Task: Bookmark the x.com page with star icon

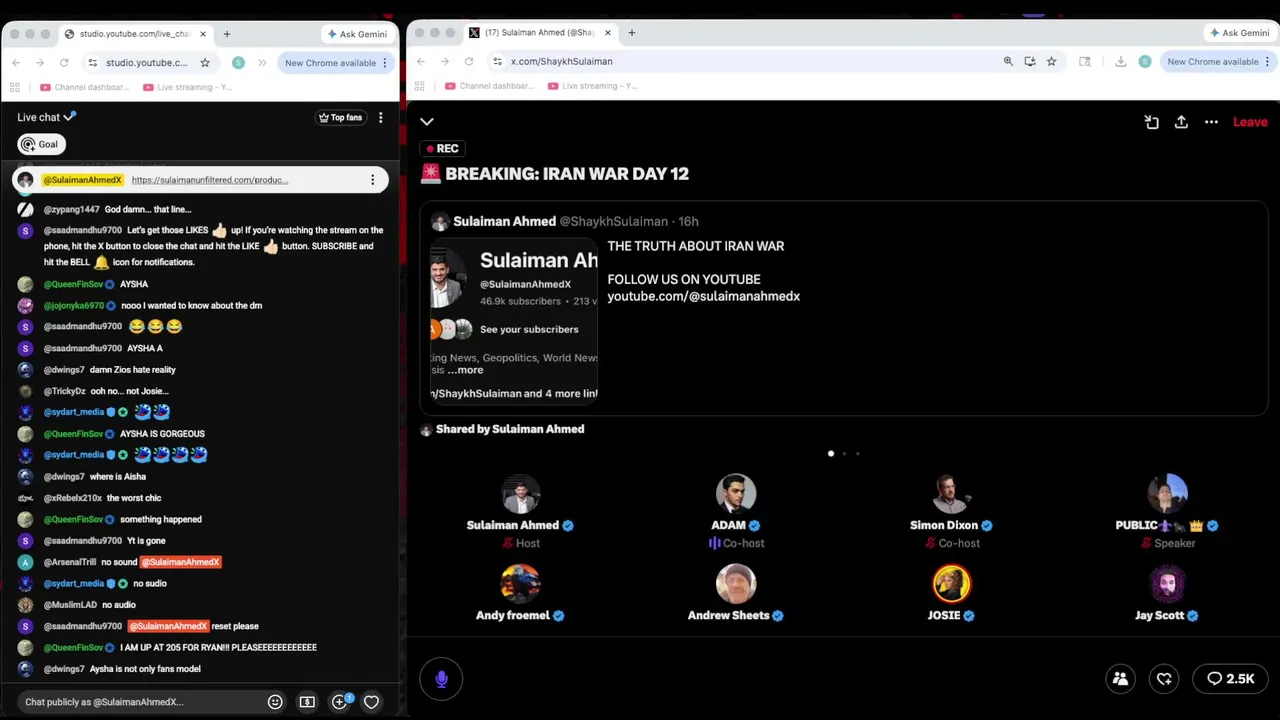Action: 1051,61
